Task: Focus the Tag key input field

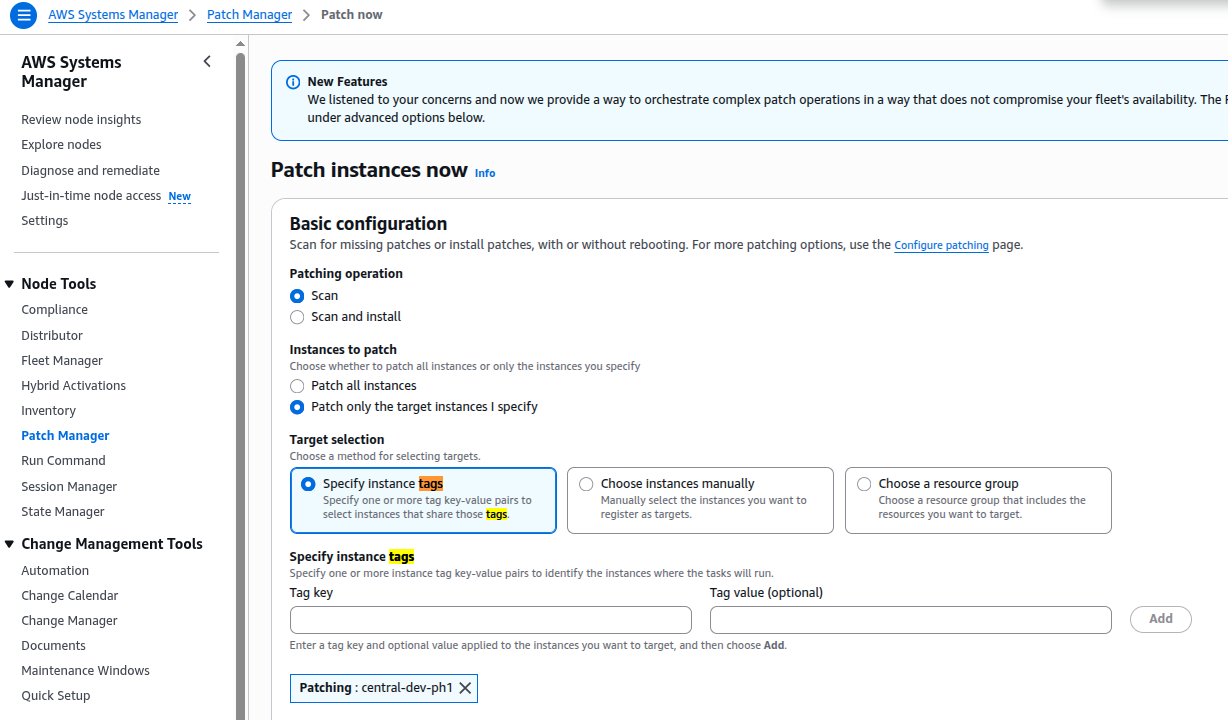Action: point(490,620)
